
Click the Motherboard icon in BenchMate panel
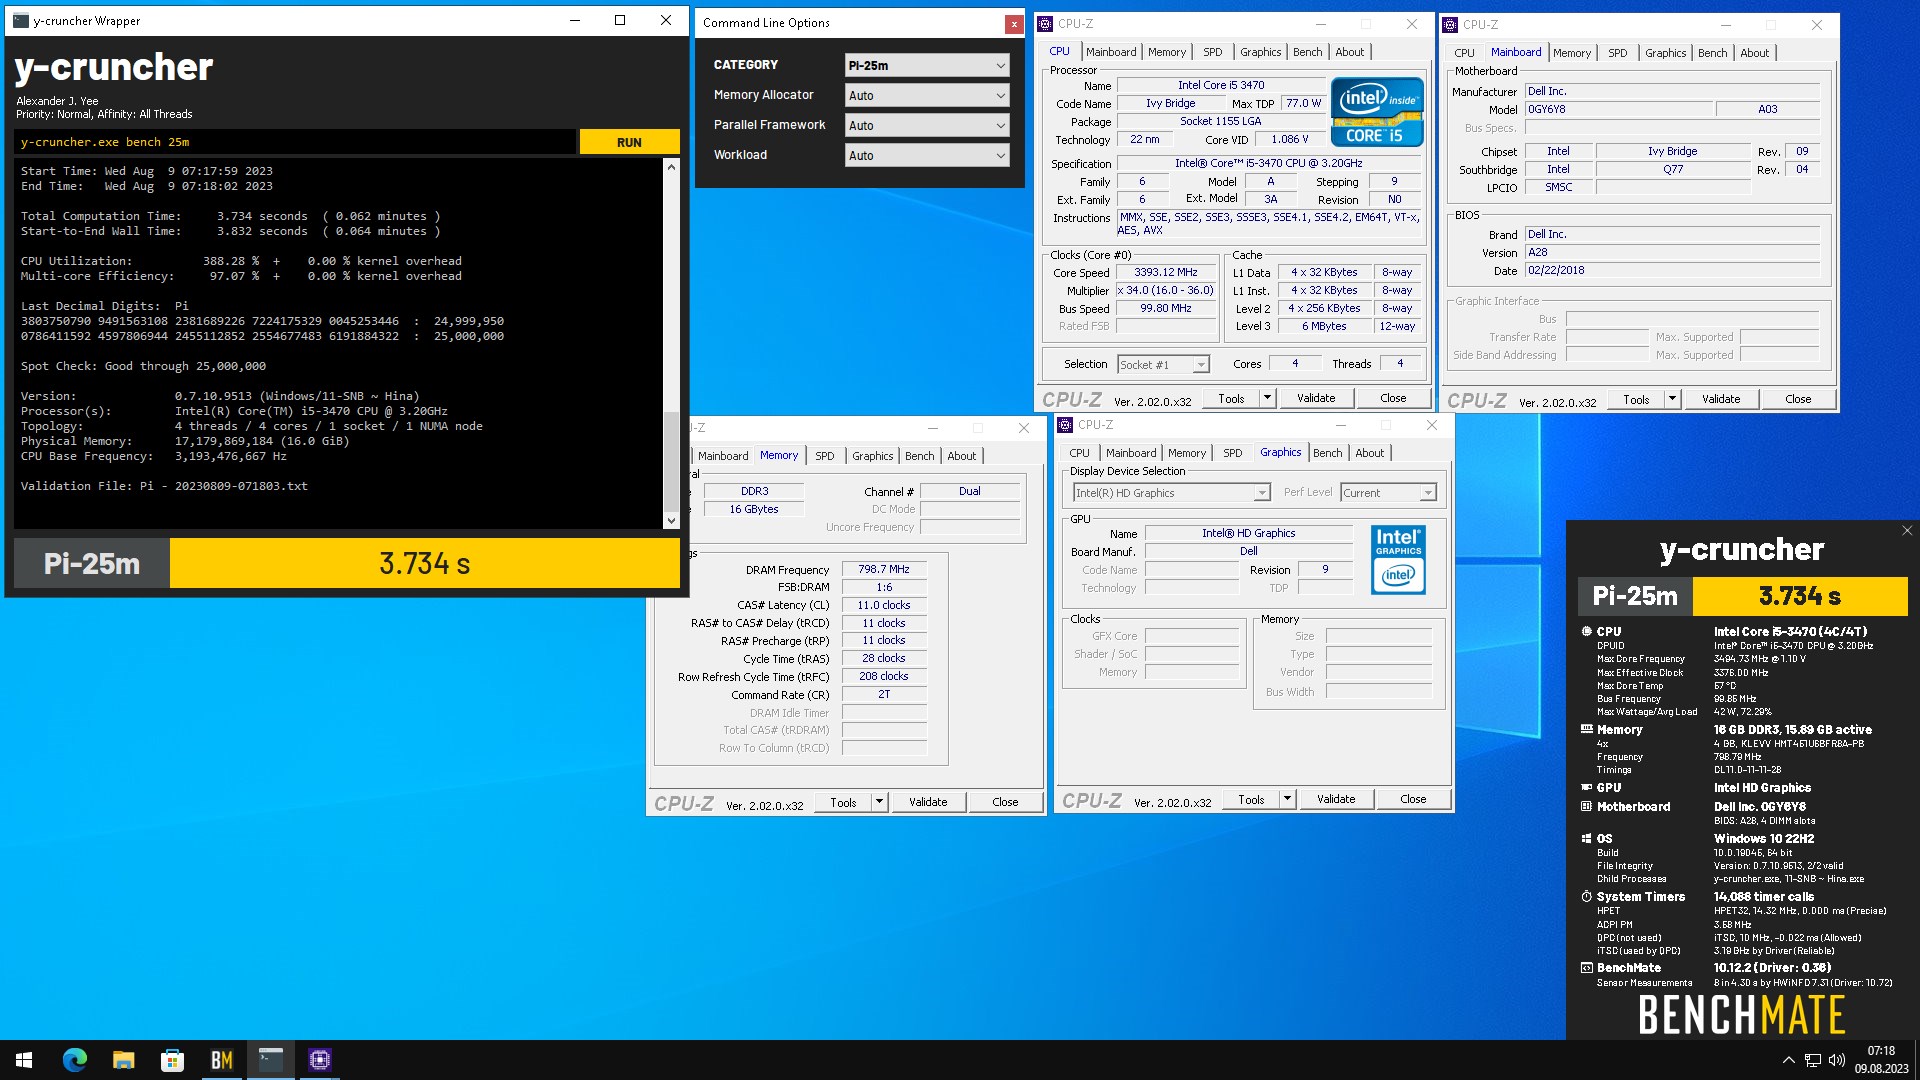1587,807
